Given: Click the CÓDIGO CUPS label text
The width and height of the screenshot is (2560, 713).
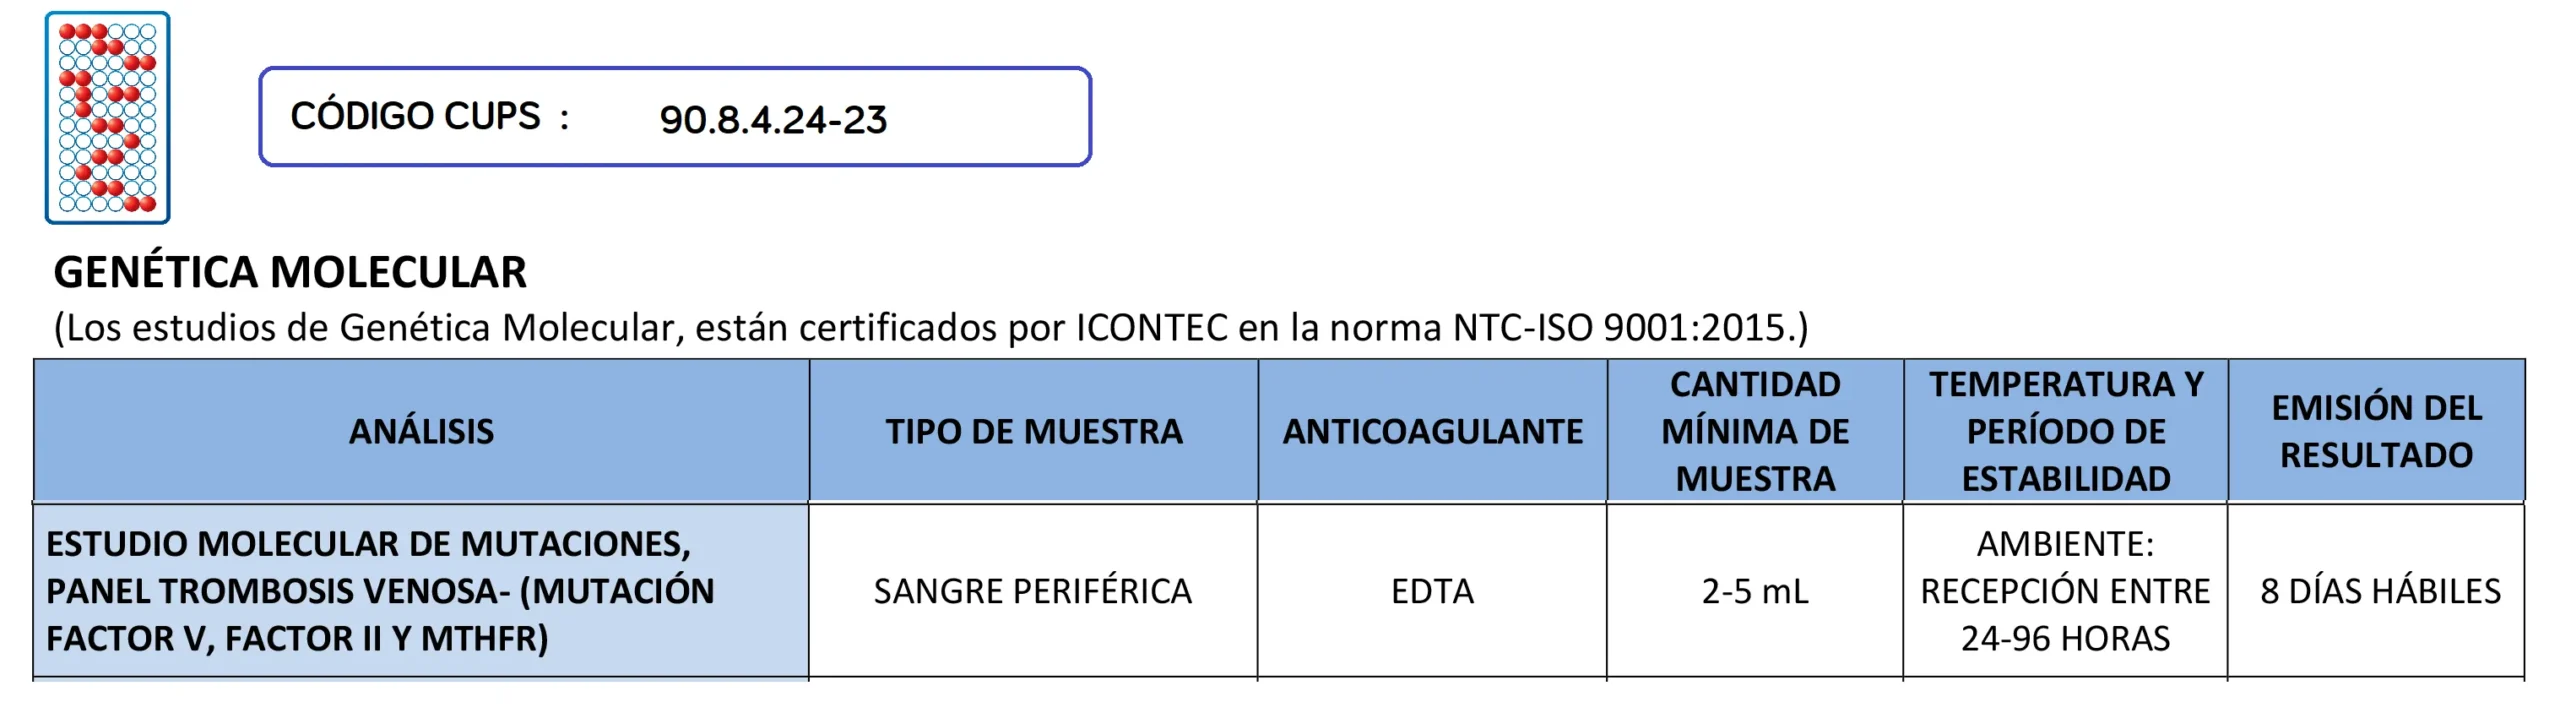Looking at the screenshot, I should pos(416,117).
